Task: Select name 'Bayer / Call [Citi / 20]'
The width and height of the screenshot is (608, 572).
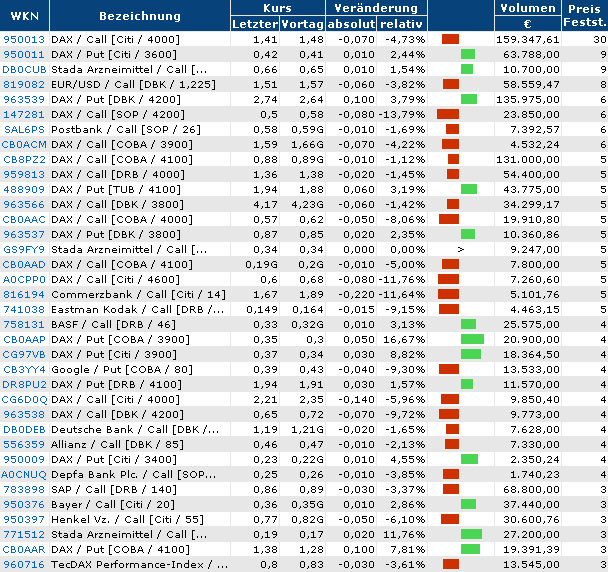Action: (x=113, y=505)
